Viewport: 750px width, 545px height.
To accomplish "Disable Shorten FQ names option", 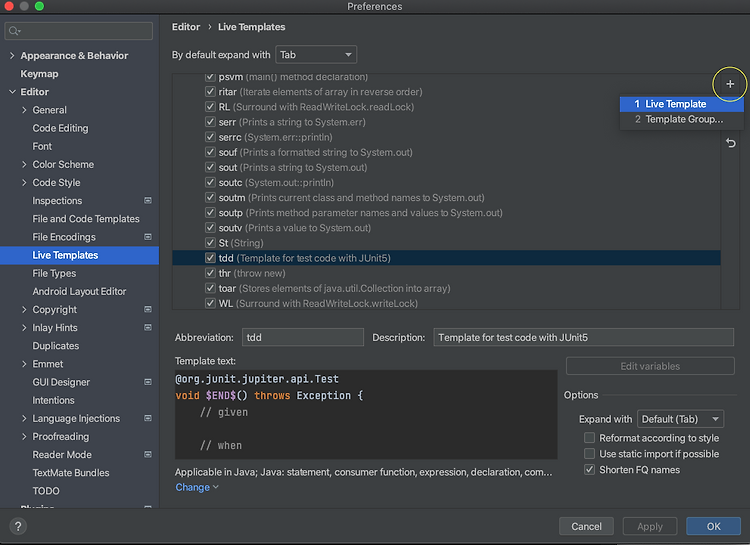I will pos(590,470).
